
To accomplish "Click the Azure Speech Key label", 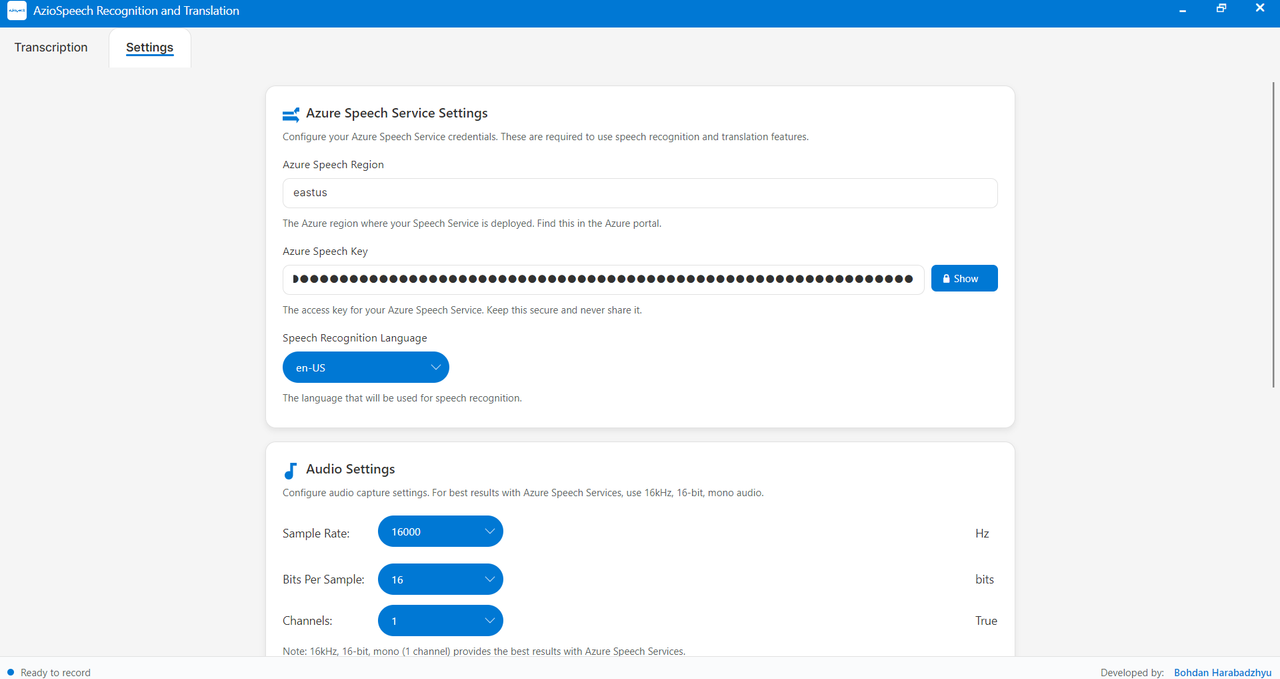I will [x=325, y=252].
